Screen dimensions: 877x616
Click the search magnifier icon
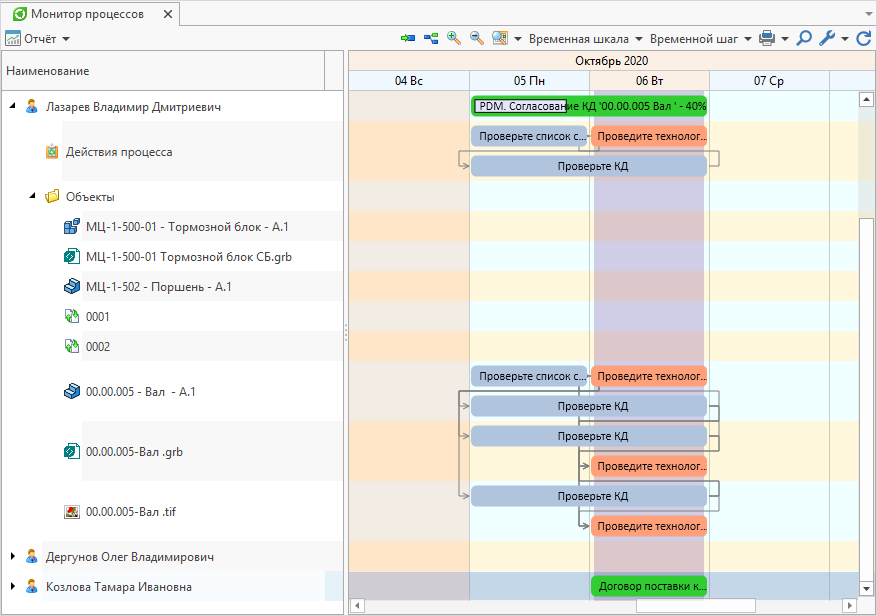(x=804, y=38)
